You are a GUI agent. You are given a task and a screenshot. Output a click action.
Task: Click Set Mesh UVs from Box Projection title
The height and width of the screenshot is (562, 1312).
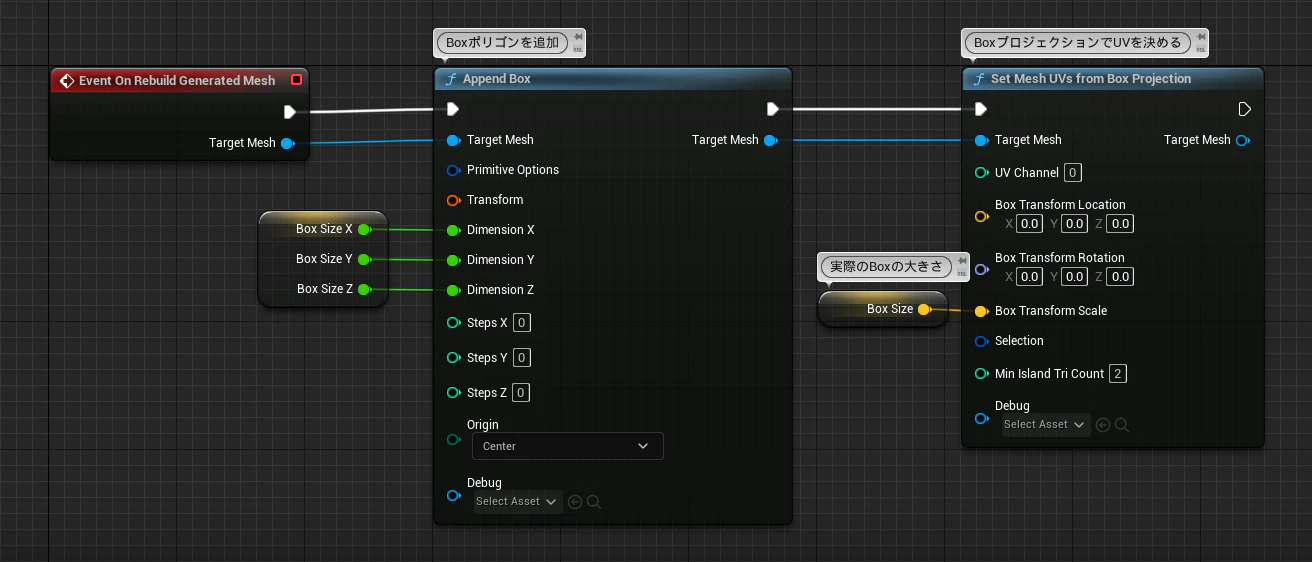click(1091, 79)
